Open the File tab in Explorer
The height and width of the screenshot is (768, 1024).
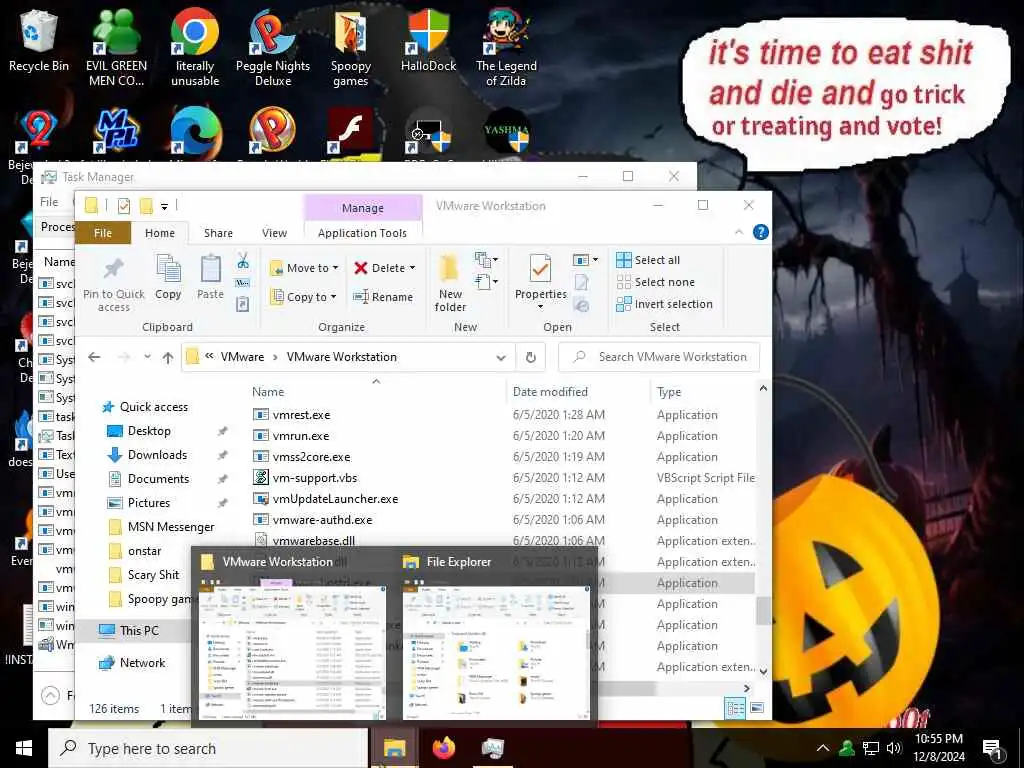click(x=103, y=233)
